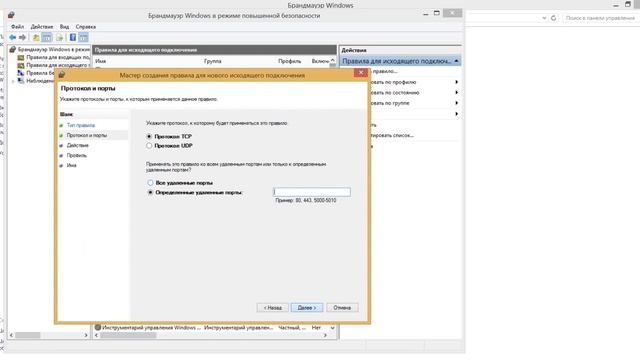This screenshot has width=640, height=360.
Task: Click the firewall icon in the wizard title bar
Action: pos(62,75)
